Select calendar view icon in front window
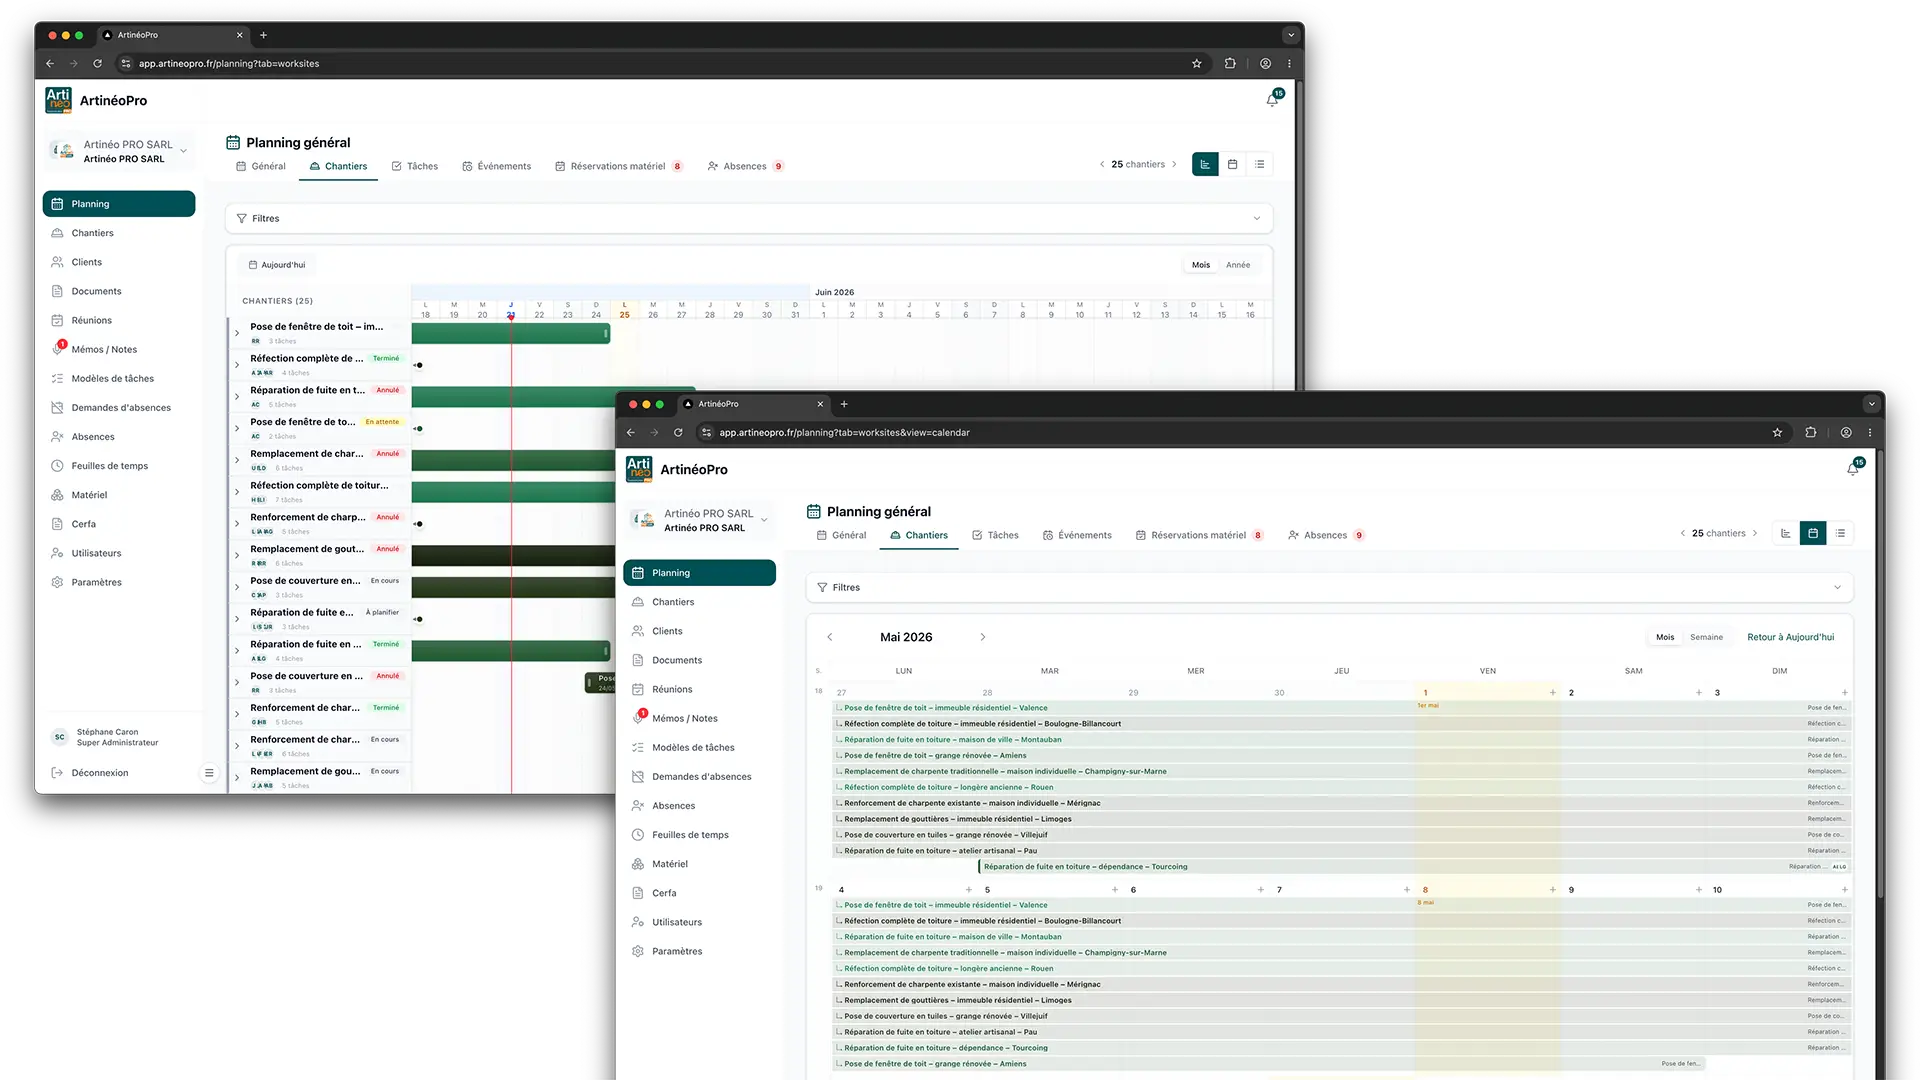 (x=1813, y=534)
